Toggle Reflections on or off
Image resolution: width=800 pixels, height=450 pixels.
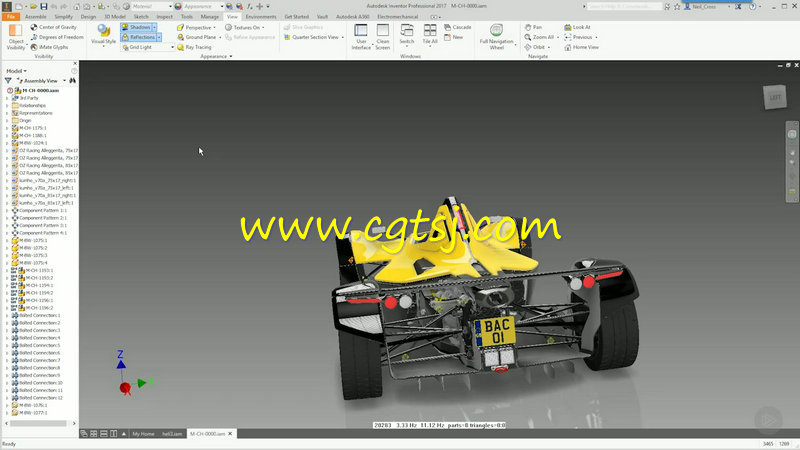coord(138,37)
